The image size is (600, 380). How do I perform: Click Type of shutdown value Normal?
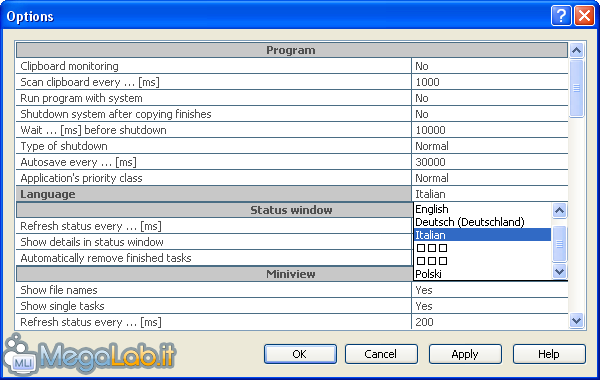490,146
